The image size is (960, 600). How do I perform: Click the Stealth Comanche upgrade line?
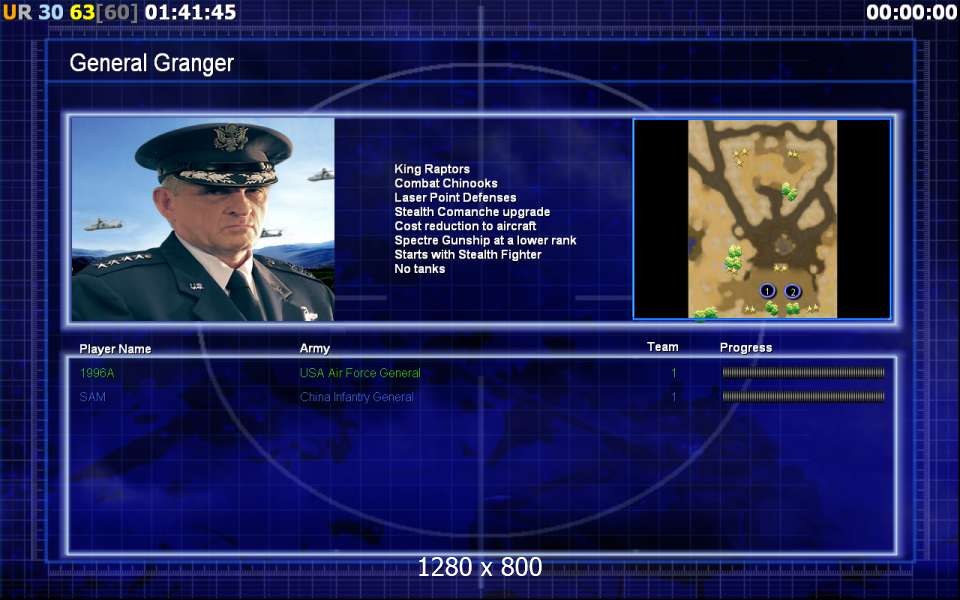472,212
